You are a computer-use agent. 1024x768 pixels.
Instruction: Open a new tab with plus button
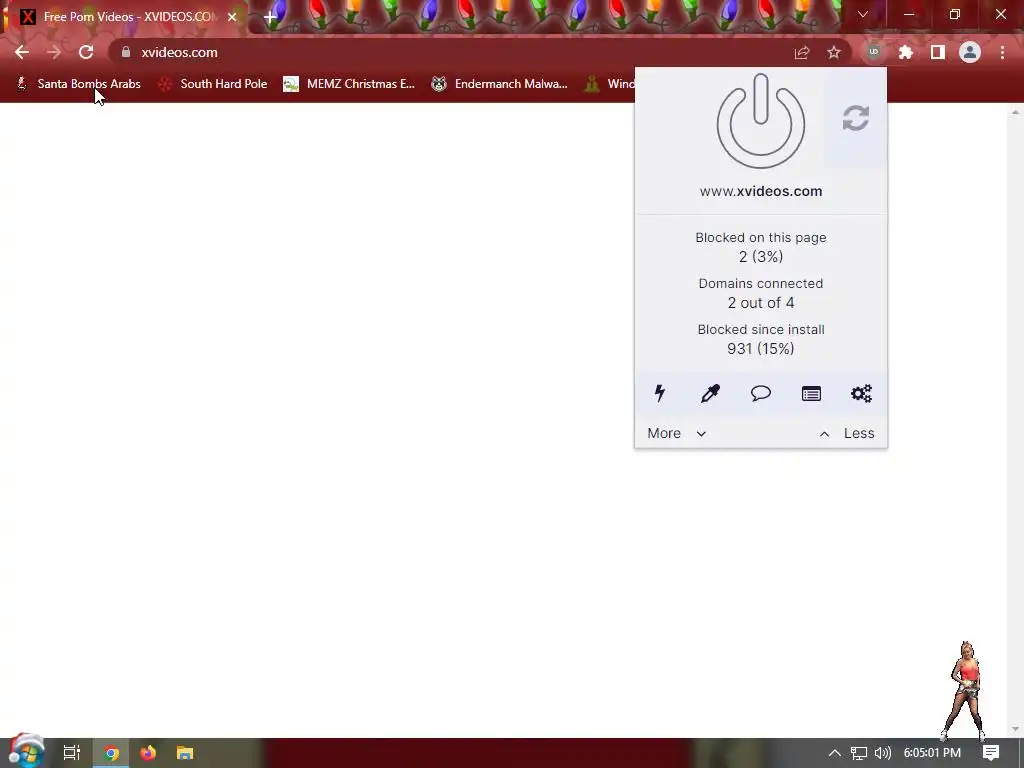[x=270, y=17]
